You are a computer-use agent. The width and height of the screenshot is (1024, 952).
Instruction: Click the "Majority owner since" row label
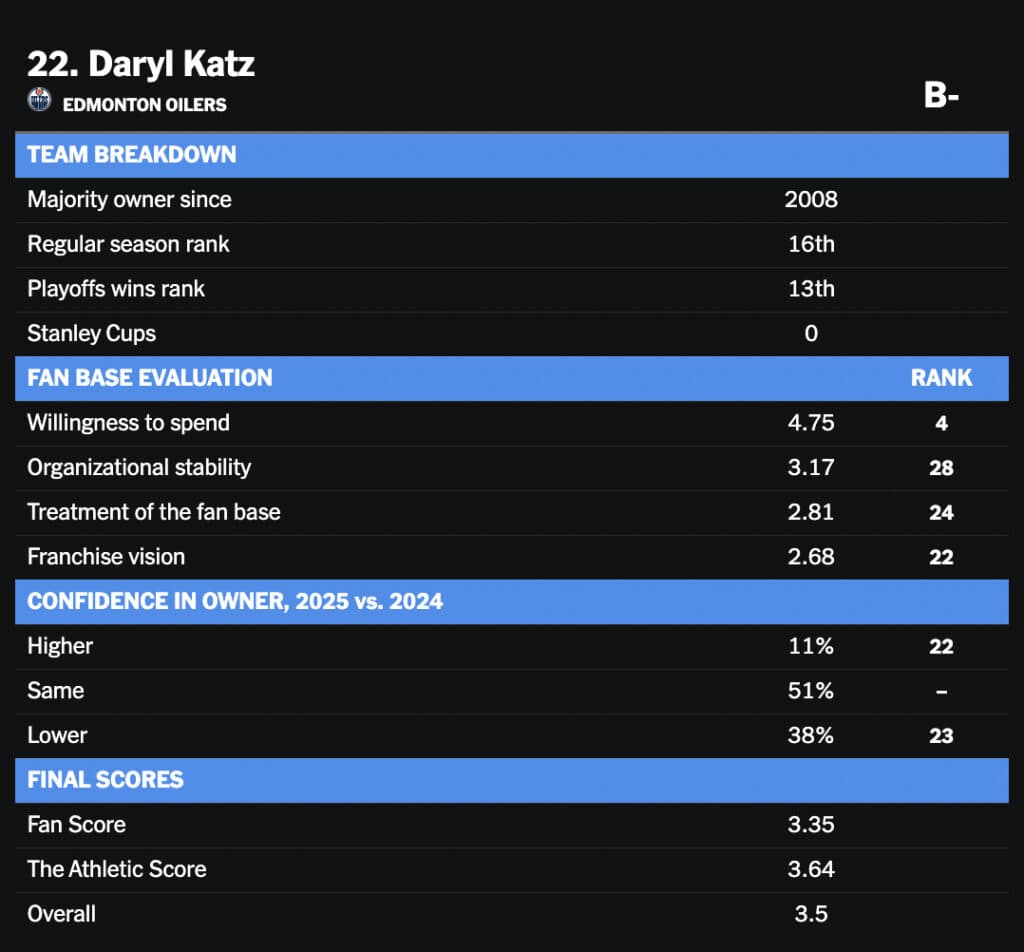pos(129,200)
